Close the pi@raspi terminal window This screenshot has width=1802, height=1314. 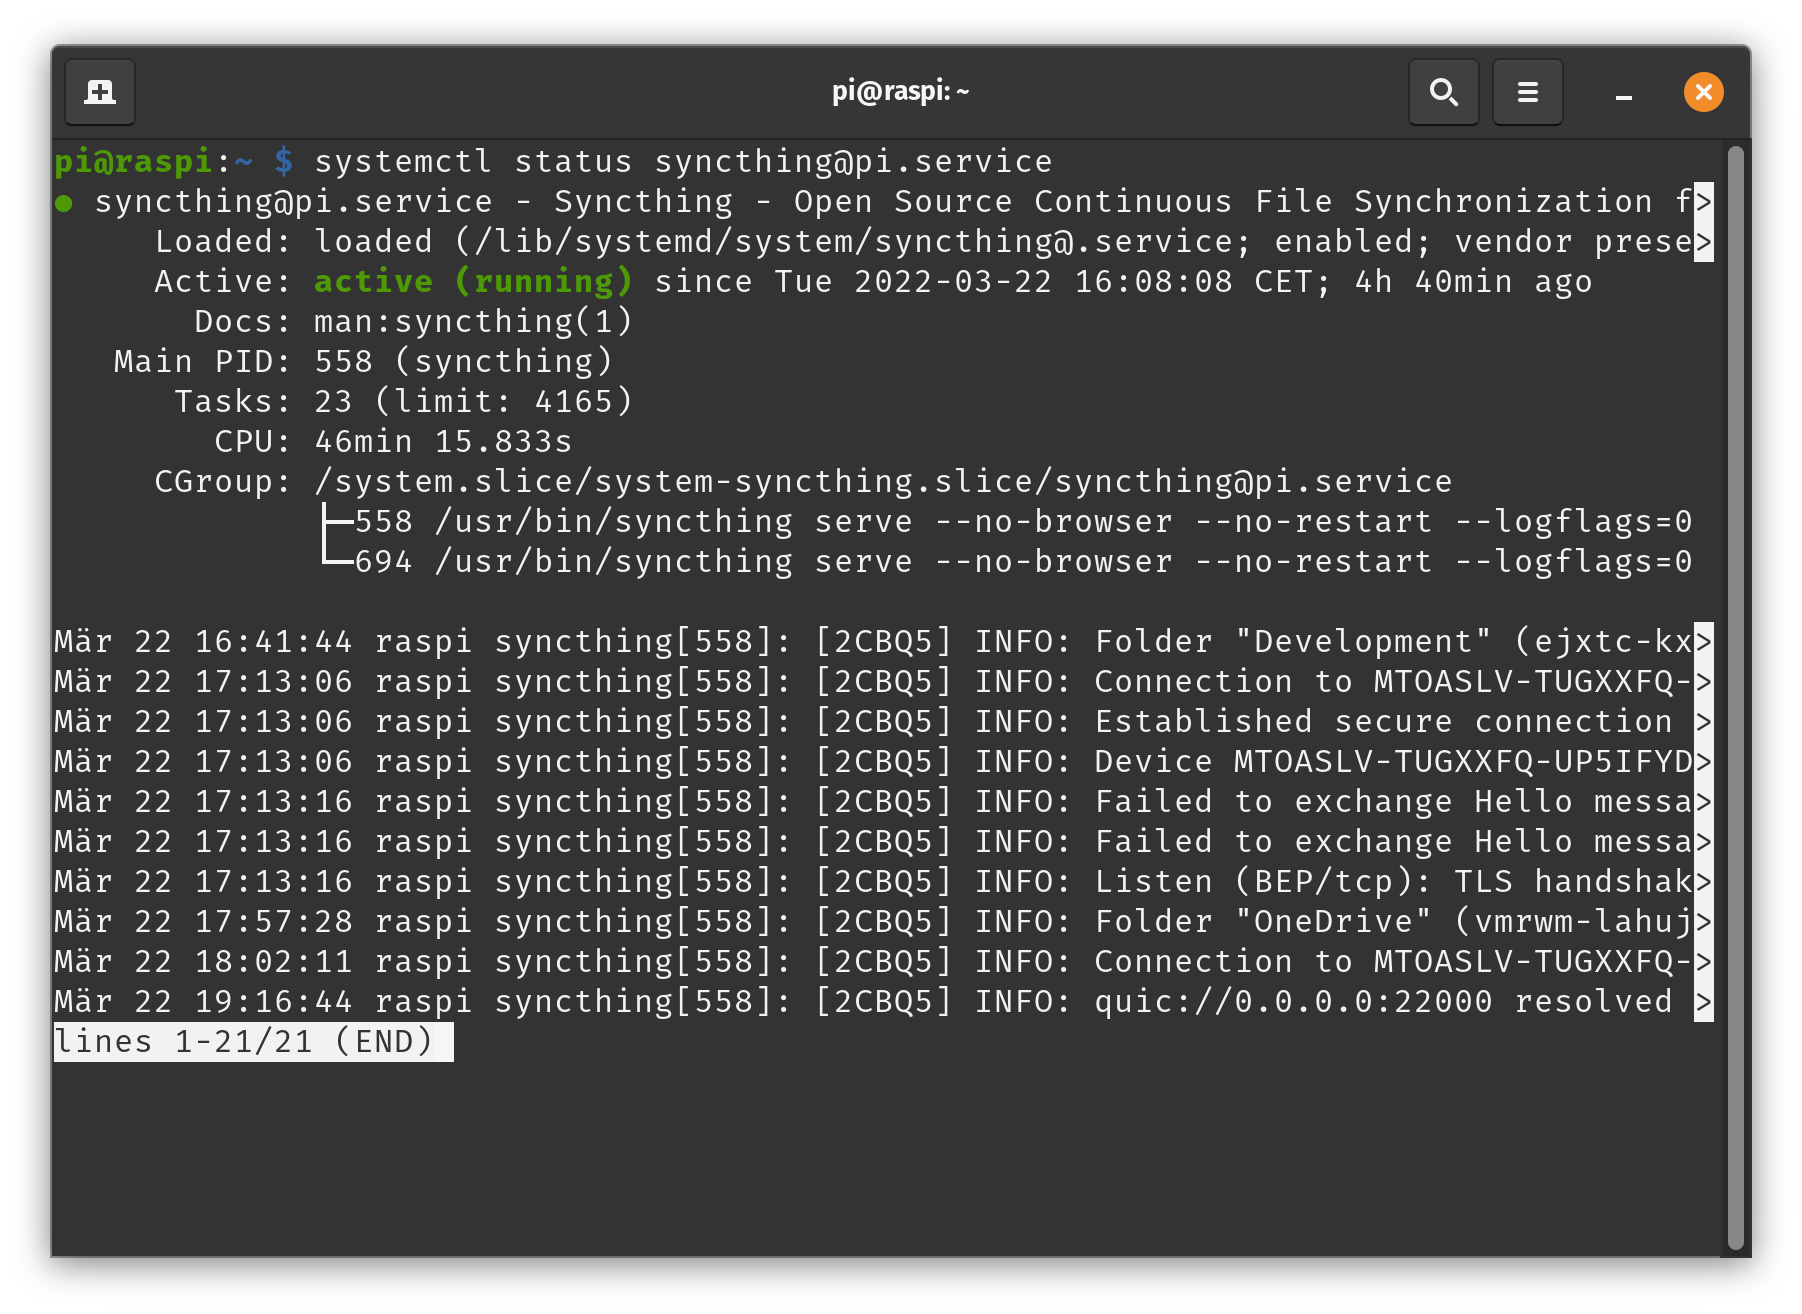[1703, 92]
